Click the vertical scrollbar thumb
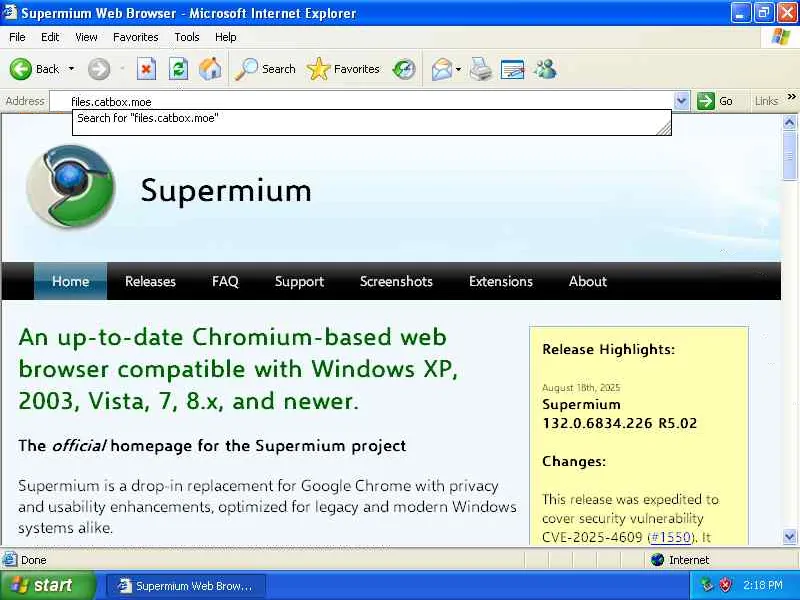 click(789, 155)
